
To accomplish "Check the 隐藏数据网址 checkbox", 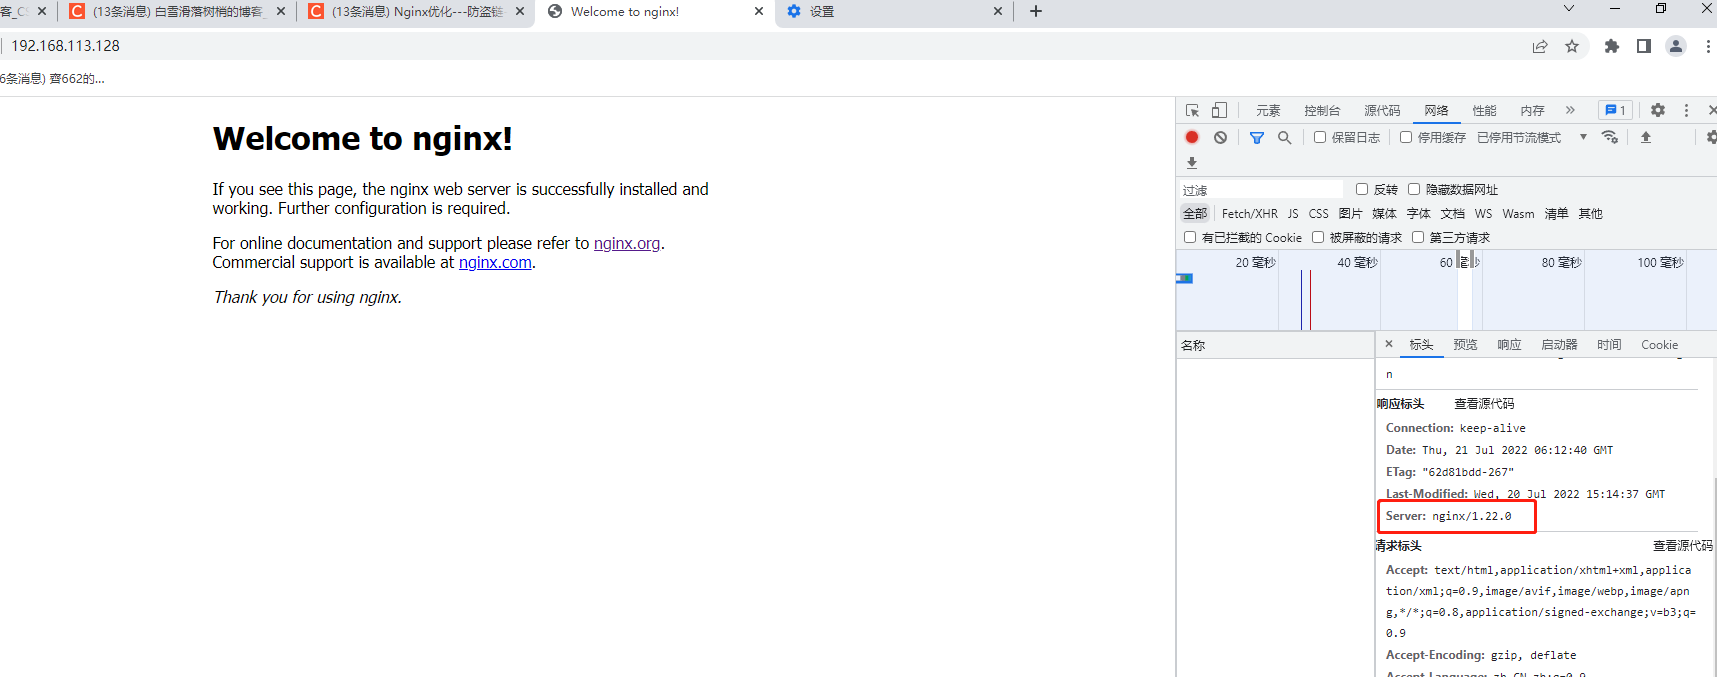I will [1414, 189].
